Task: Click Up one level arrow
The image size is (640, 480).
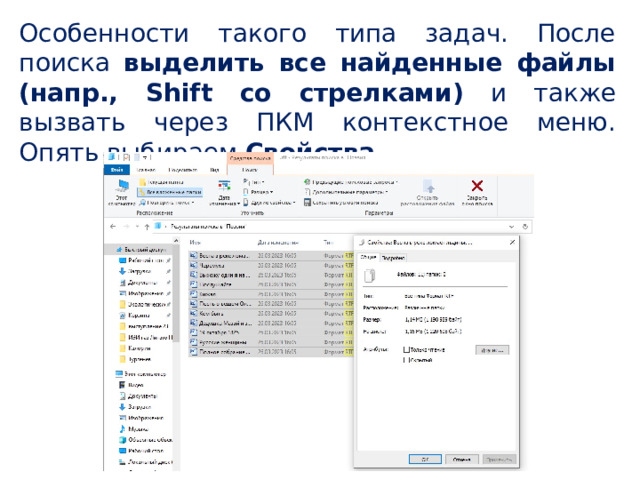Action: 147,227
